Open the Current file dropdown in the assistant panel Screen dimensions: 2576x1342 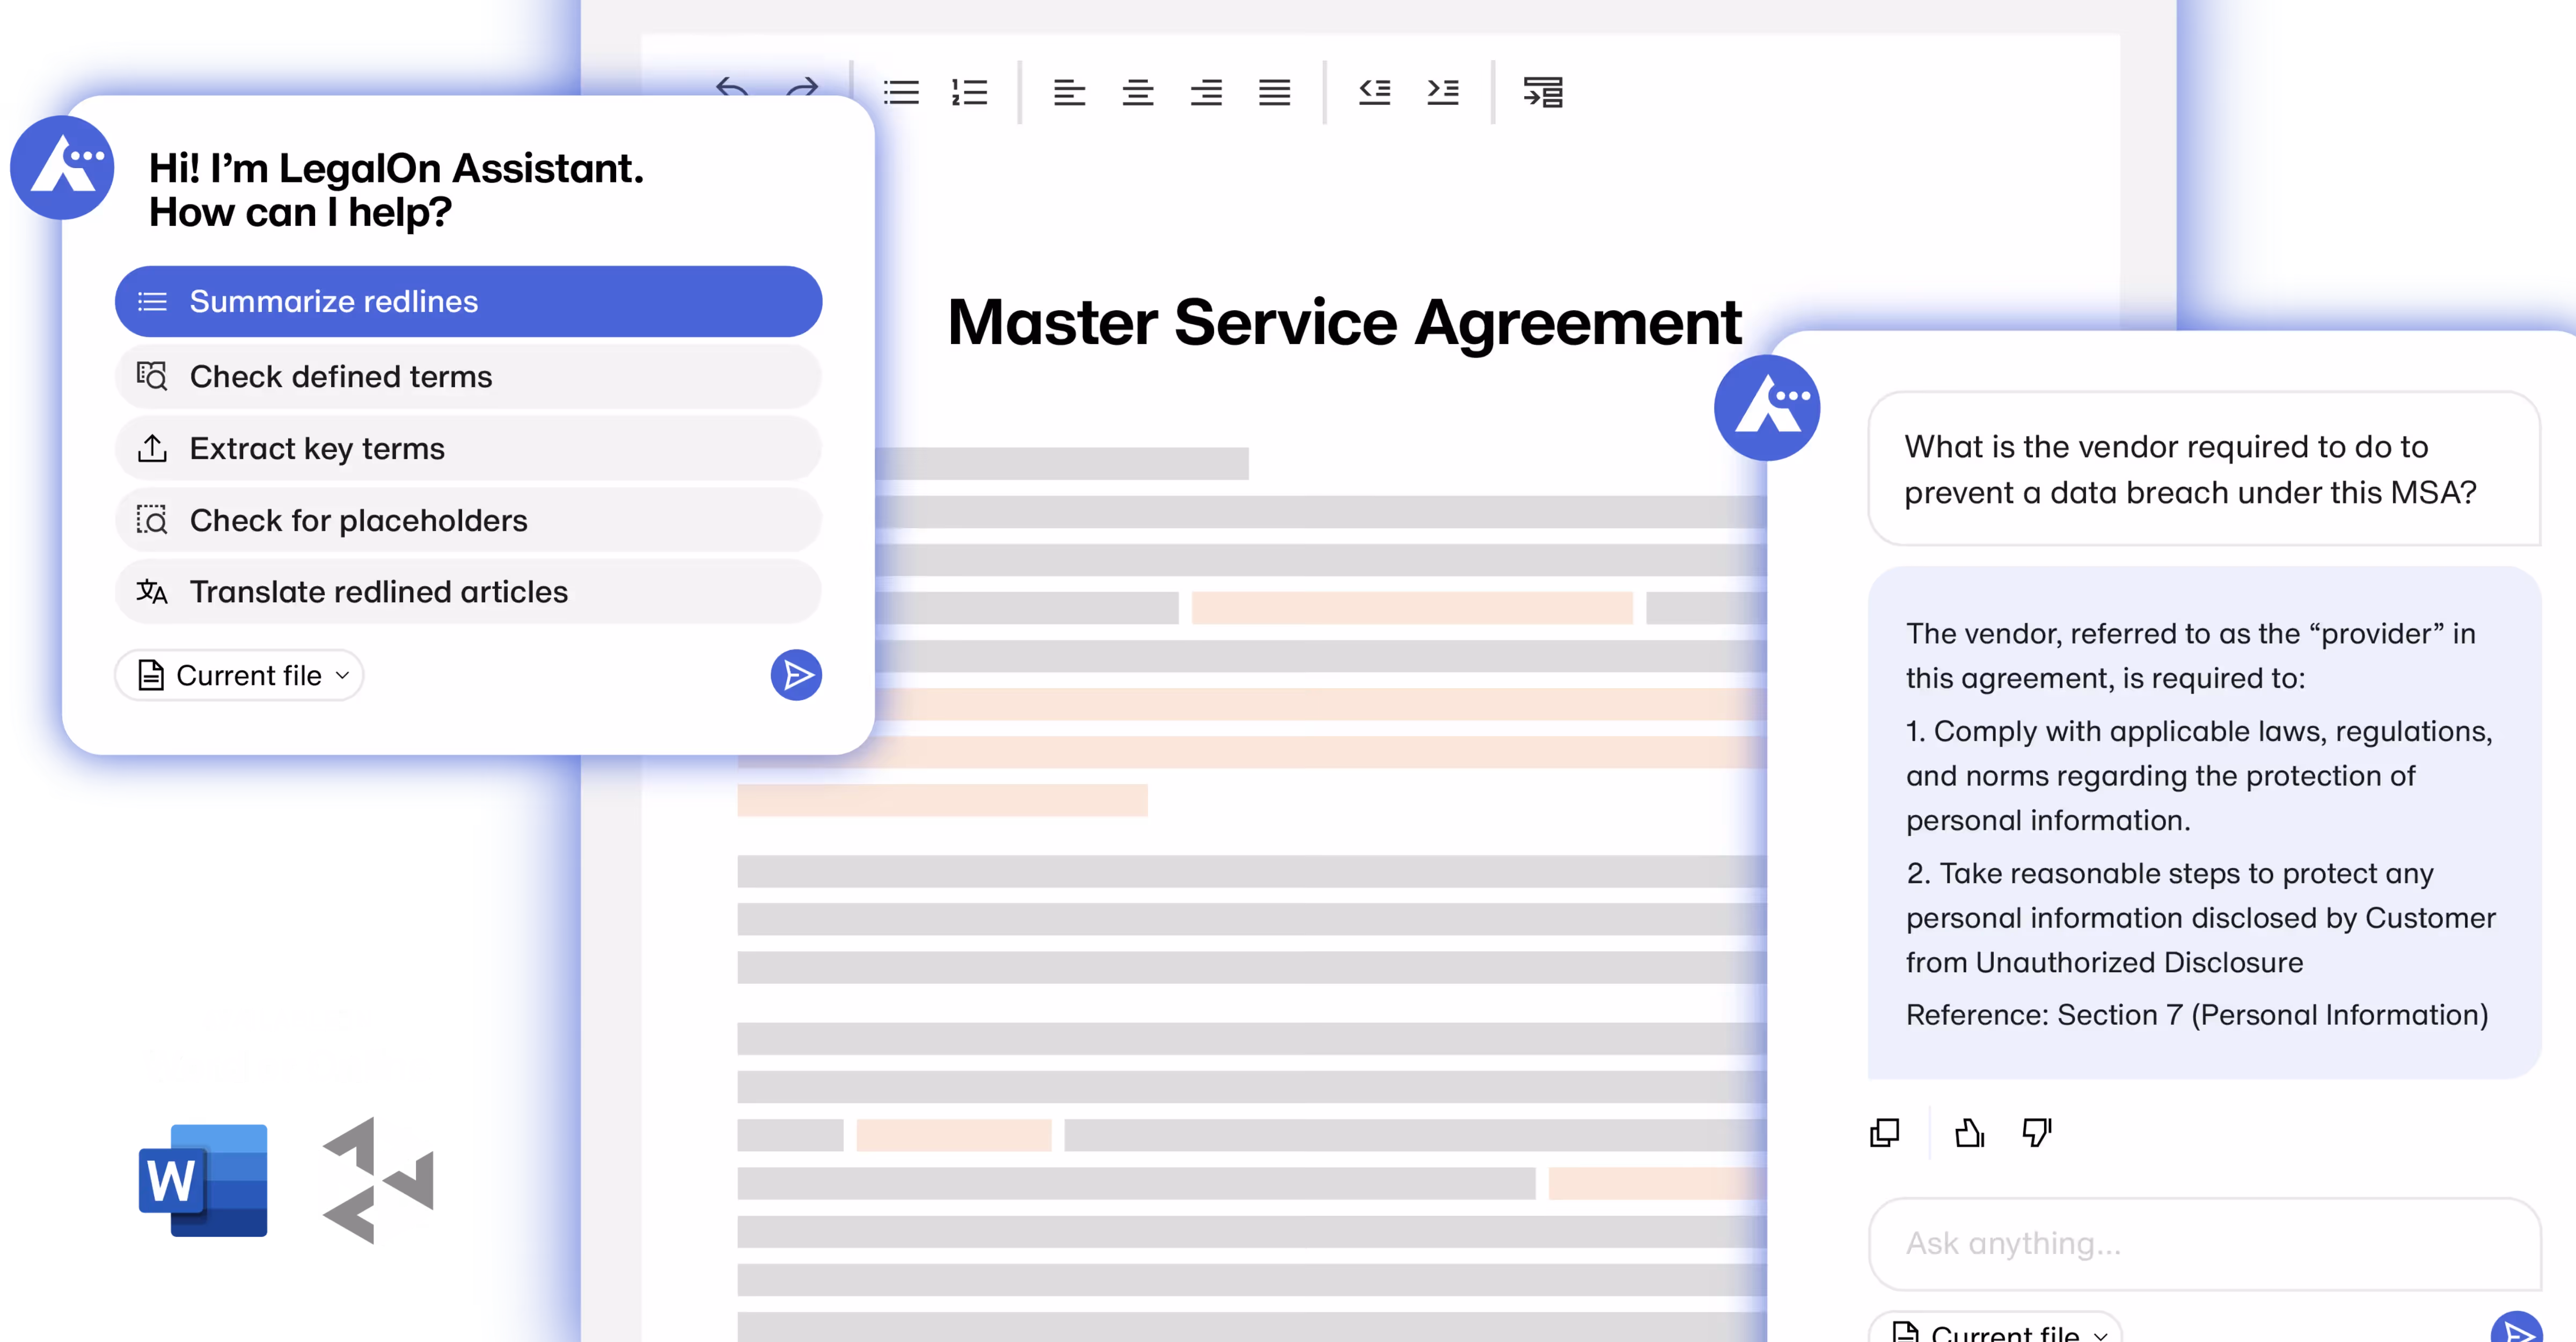239,675
